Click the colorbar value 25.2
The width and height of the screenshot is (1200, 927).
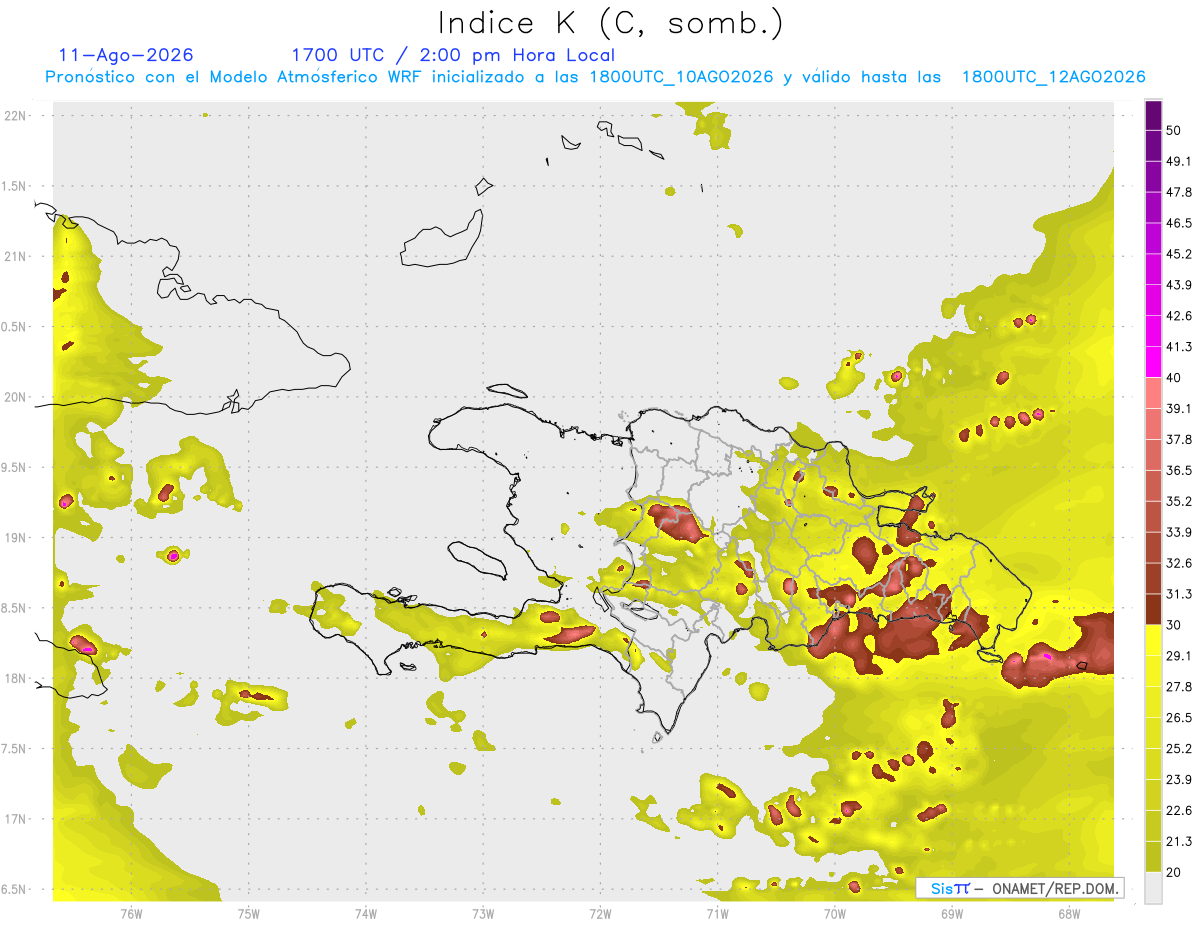1179,749
